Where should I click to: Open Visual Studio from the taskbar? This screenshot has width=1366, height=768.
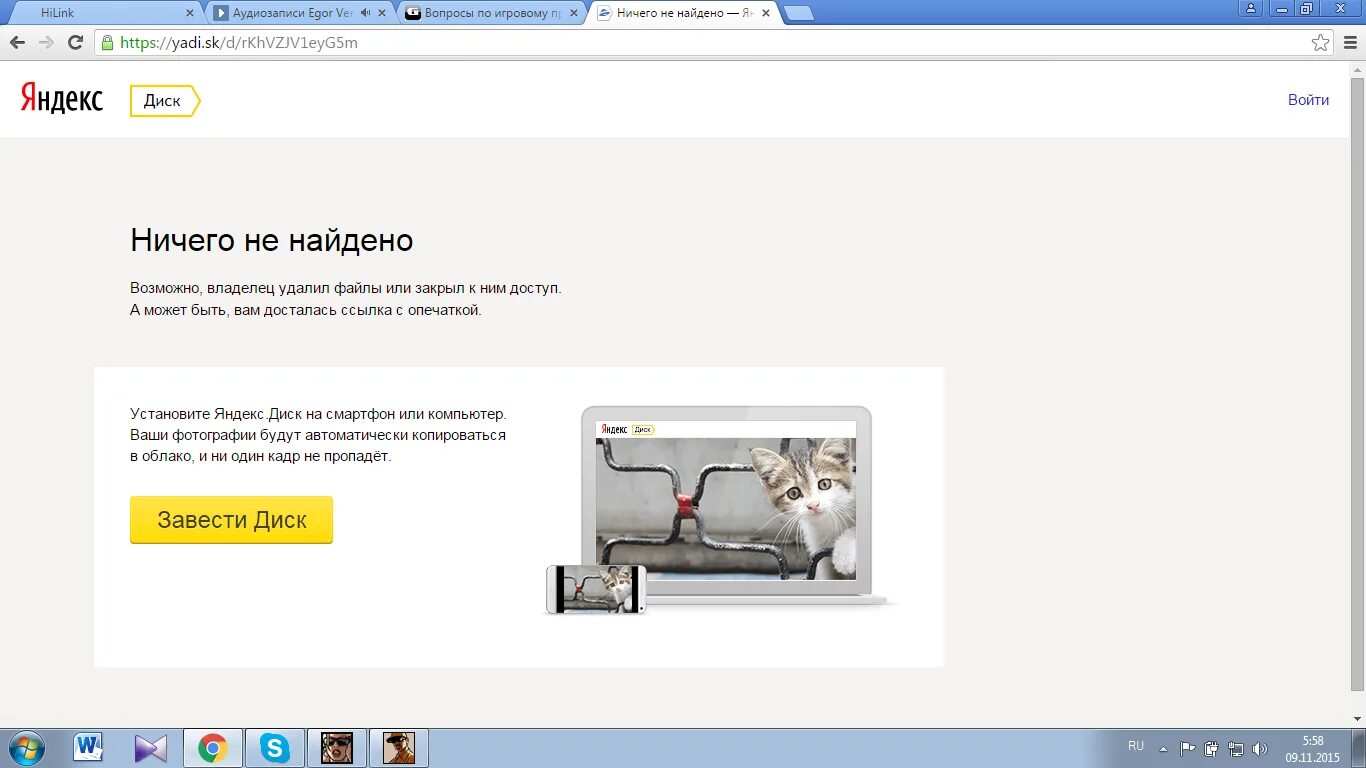tap(150, 748)
